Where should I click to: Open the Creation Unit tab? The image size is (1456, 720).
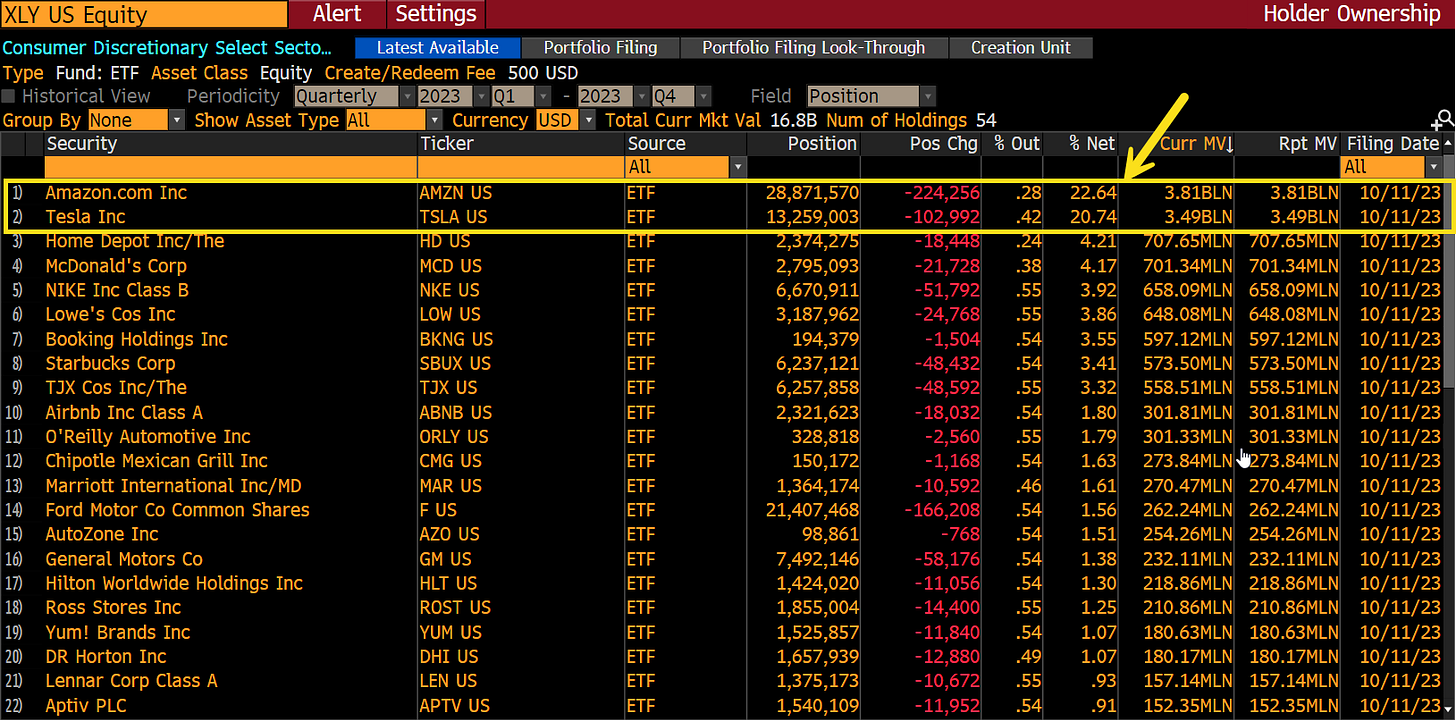click(x=1020, y=47)
